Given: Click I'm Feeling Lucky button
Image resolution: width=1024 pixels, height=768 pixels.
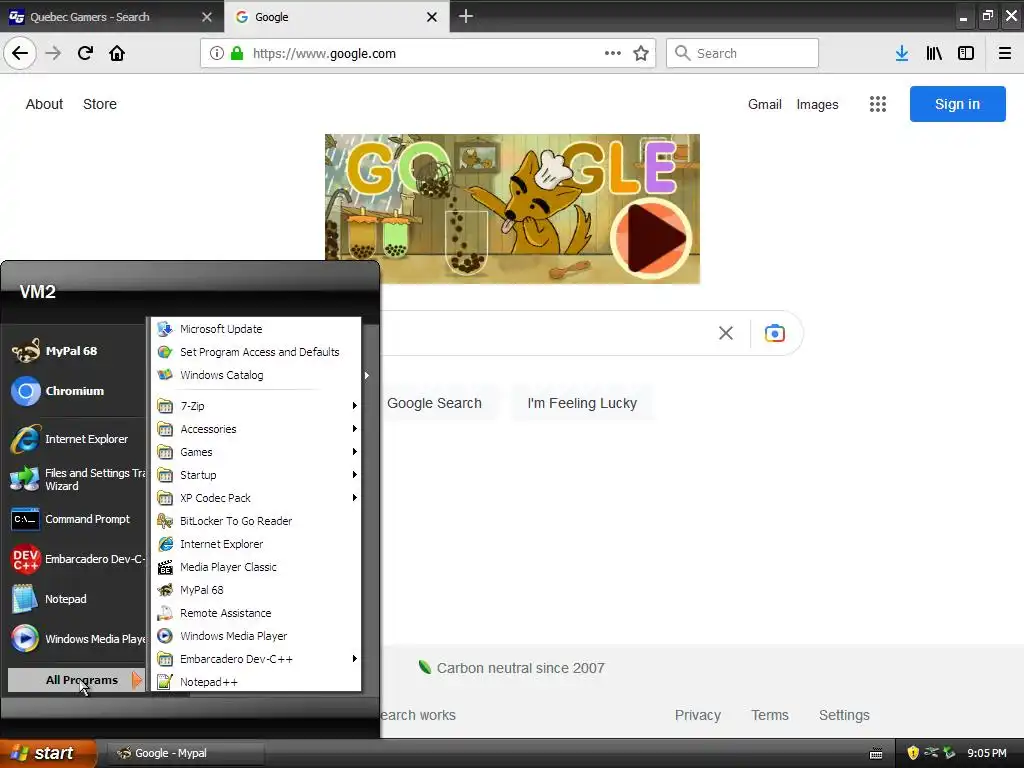Looking at the screenshot, I should 582,403.
